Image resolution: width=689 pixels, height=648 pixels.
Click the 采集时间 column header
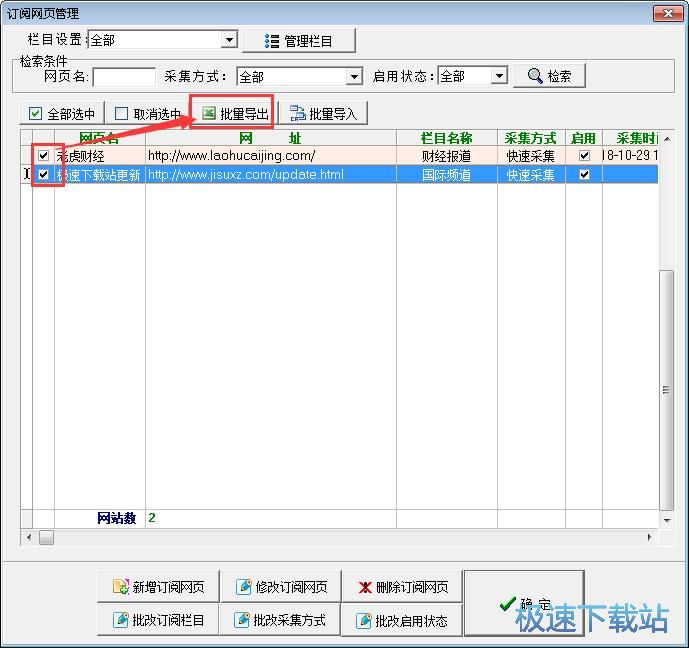pos(630,138)
